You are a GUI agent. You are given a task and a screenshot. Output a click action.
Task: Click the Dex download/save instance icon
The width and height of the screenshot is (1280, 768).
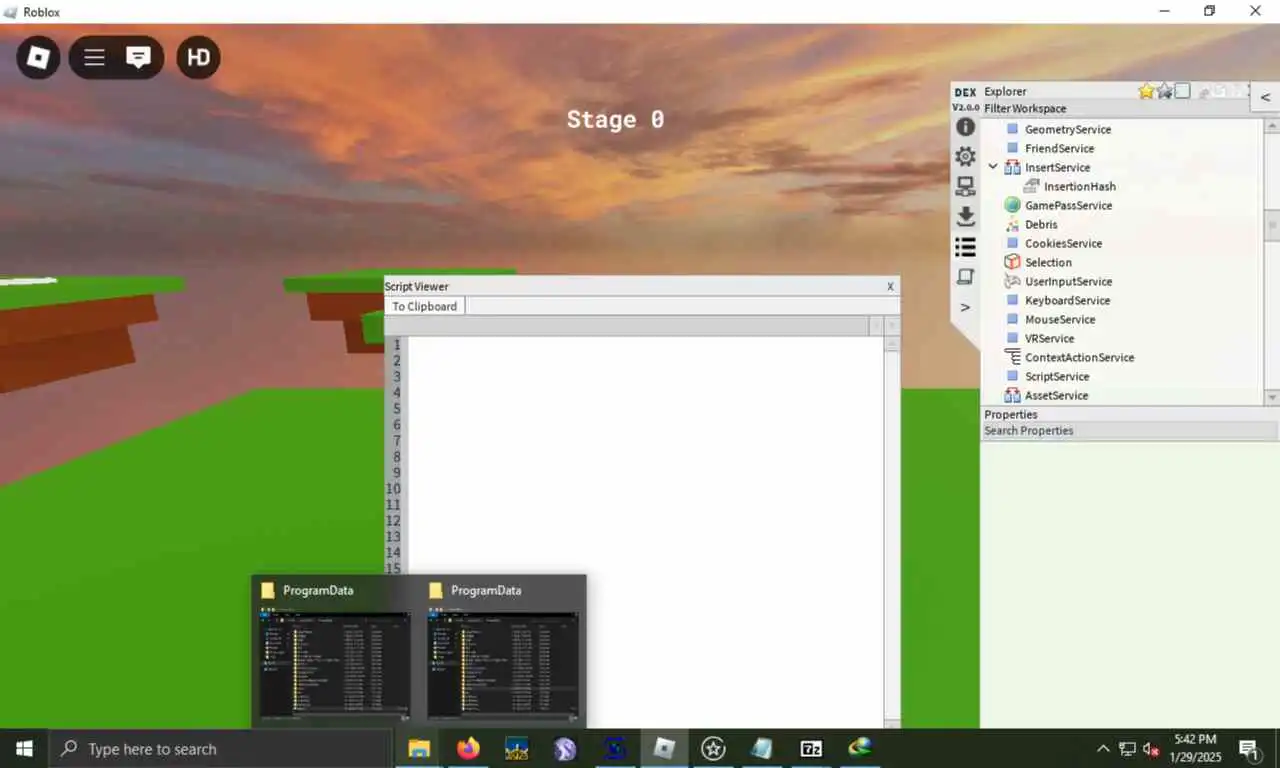tap(965, 217)
